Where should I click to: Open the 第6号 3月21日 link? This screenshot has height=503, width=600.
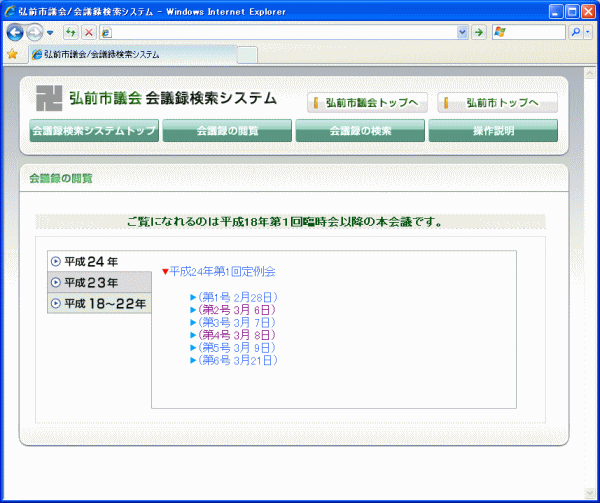point(238,360)
